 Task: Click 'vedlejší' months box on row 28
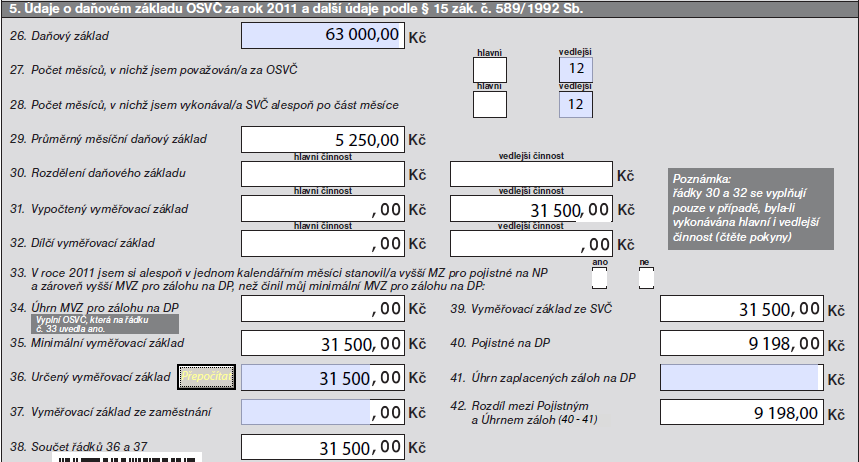click(575, 104)
